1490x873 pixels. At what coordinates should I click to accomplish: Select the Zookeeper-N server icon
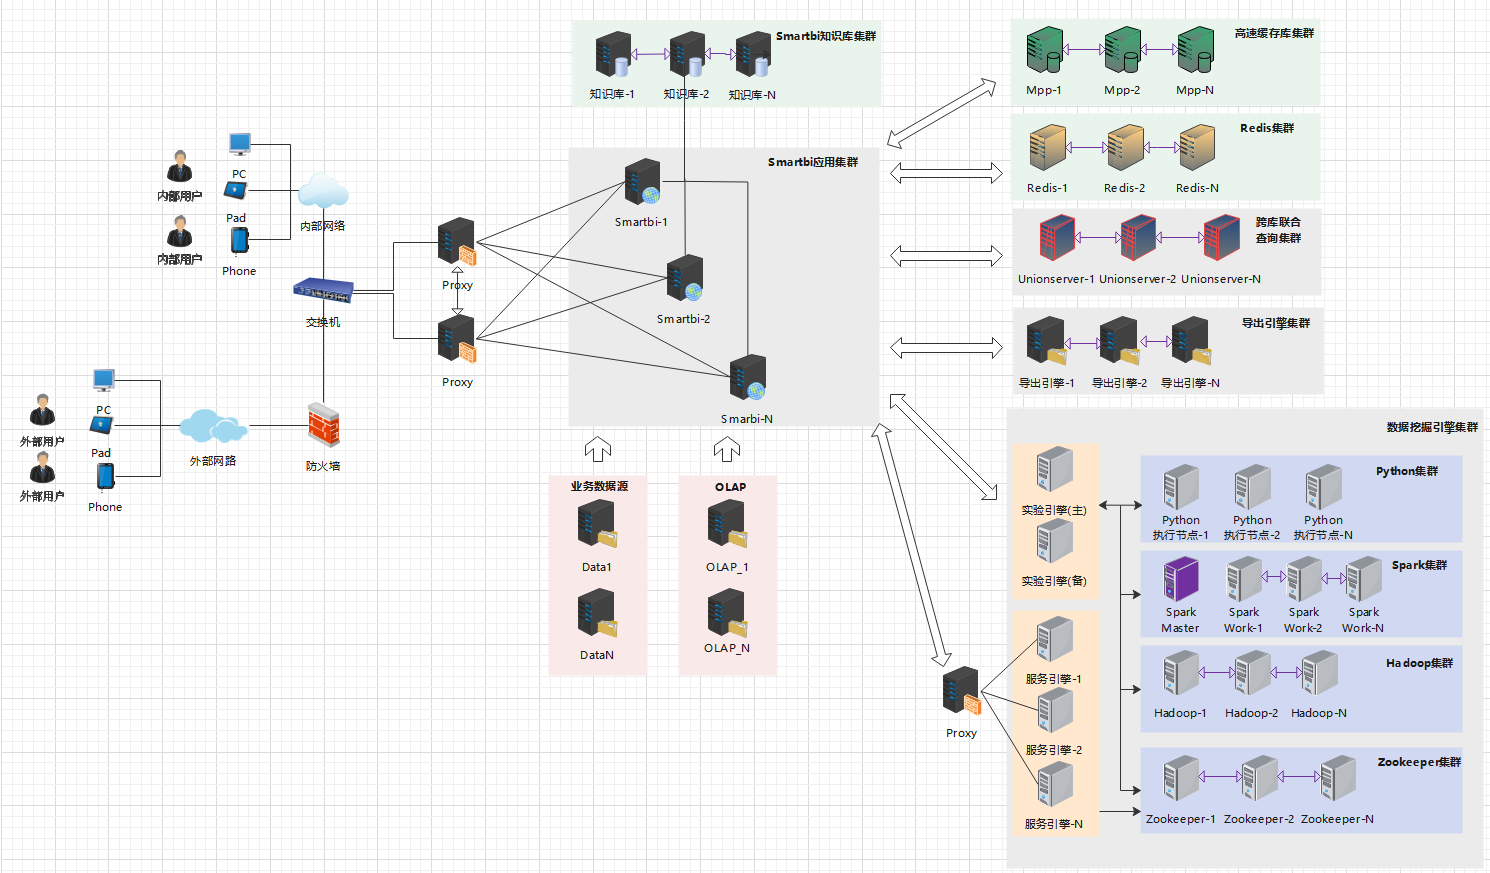coord(1337,779)
